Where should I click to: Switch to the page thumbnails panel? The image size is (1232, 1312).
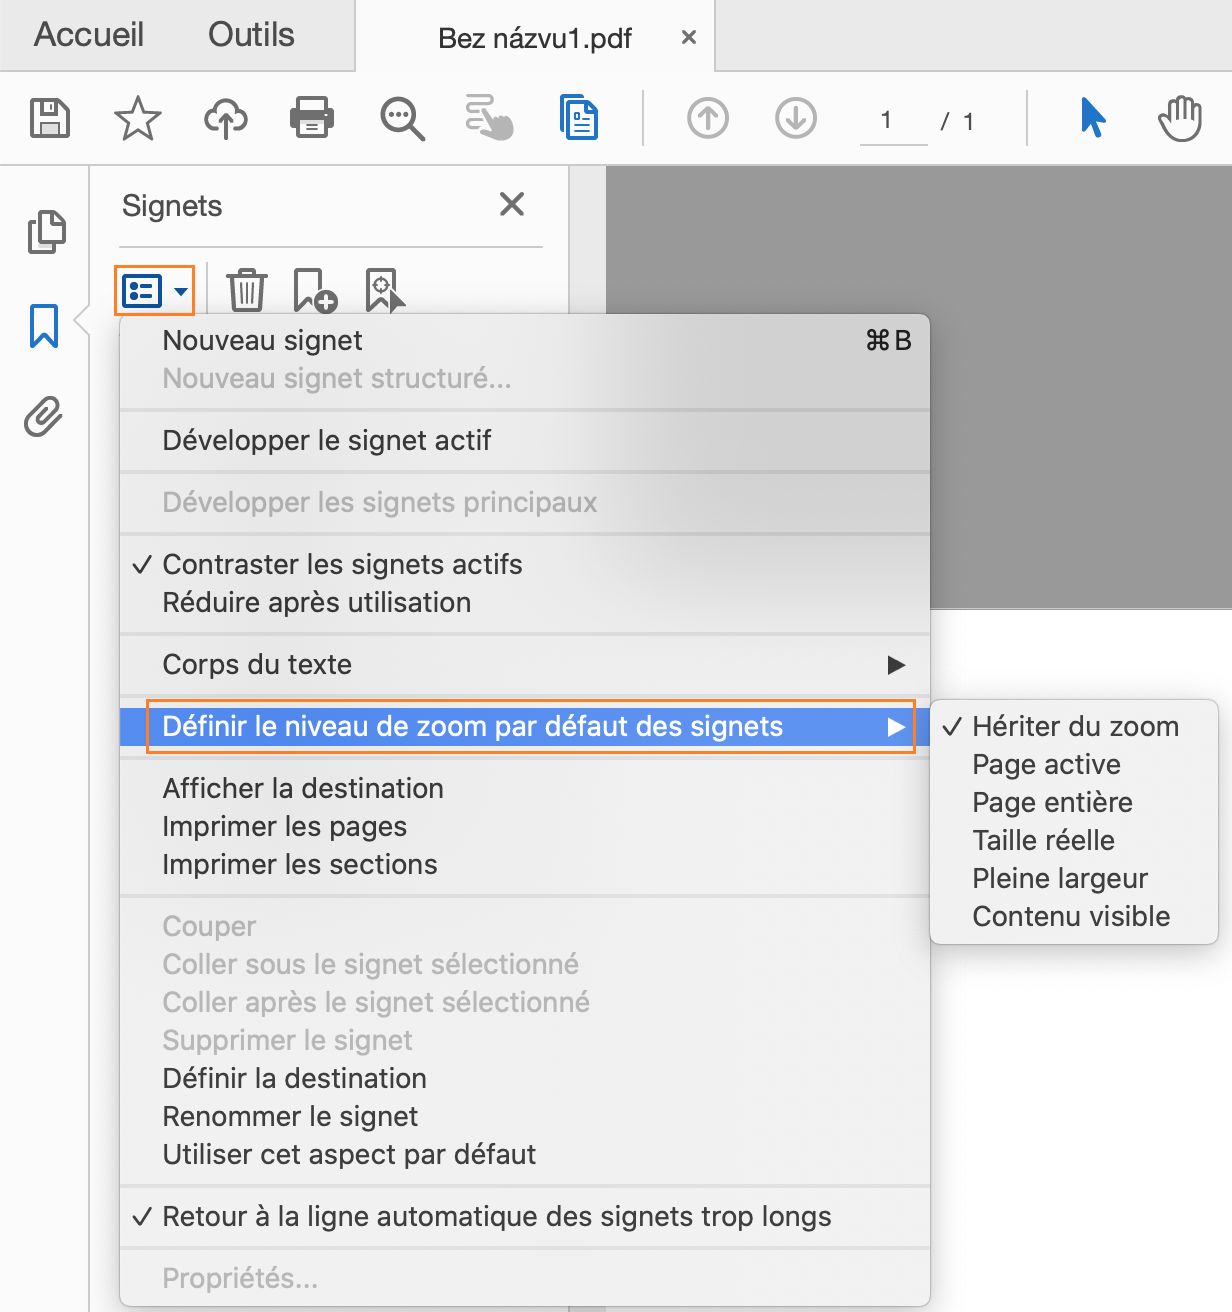click(44, 231)
